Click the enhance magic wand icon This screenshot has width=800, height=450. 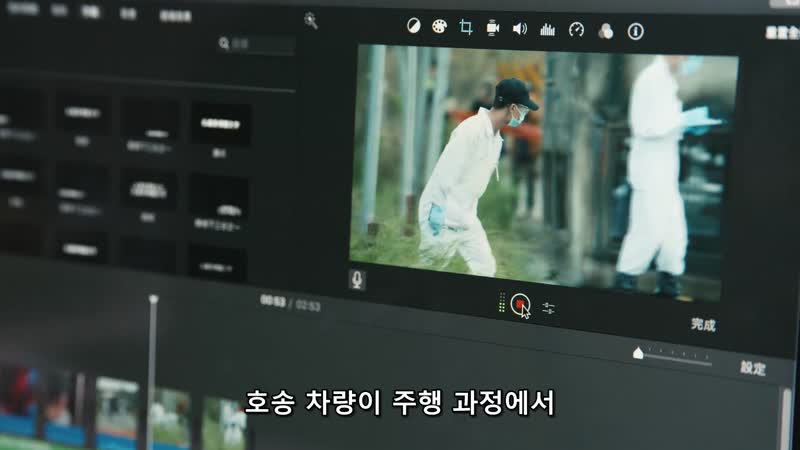click(x=311, y=21)
